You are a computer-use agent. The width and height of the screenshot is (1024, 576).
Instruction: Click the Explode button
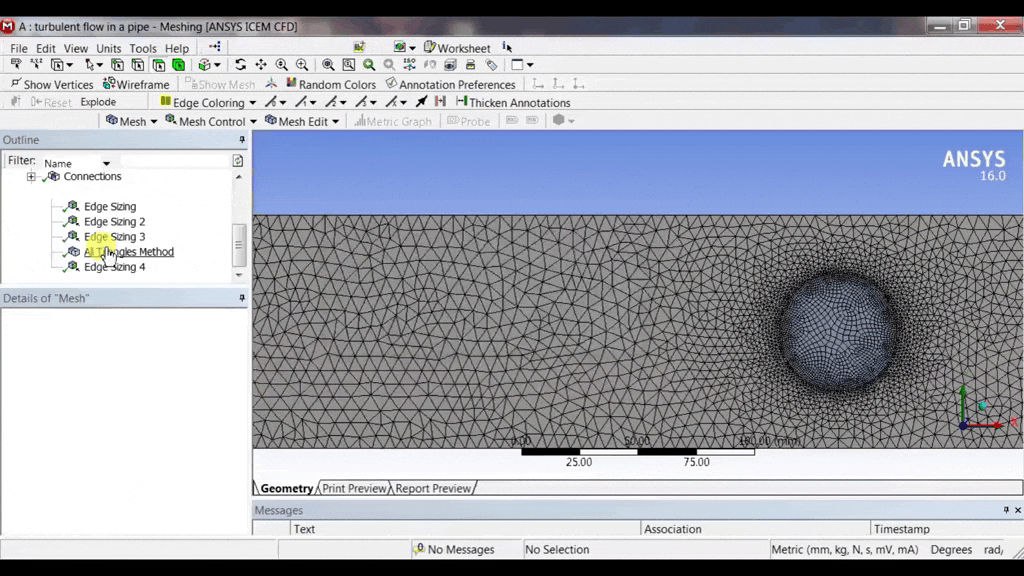point(98,102)
